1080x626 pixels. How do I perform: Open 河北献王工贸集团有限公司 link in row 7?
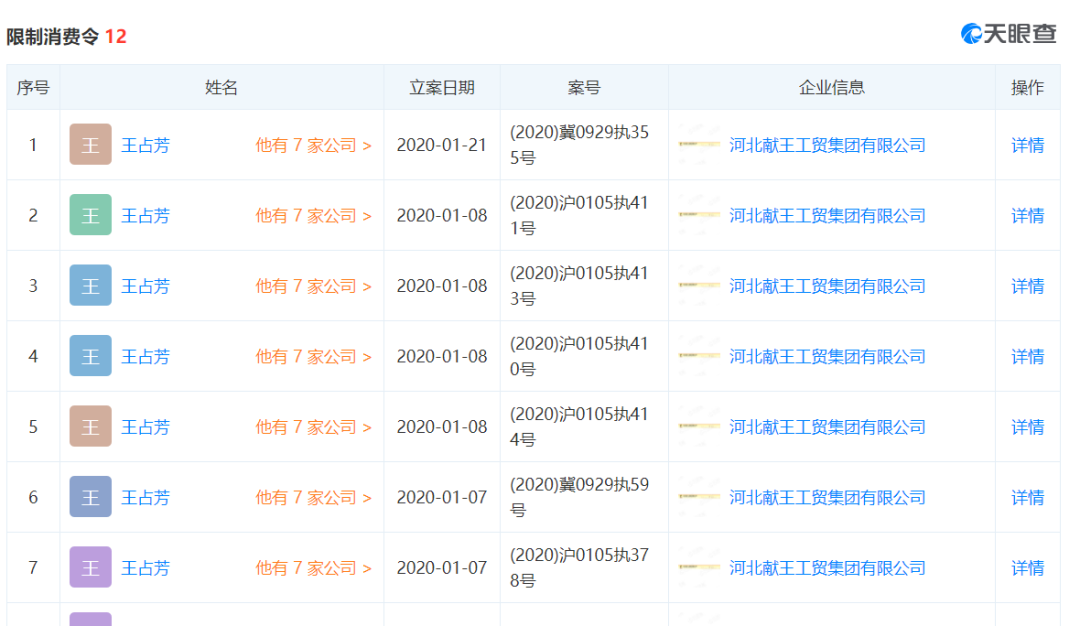827,568
